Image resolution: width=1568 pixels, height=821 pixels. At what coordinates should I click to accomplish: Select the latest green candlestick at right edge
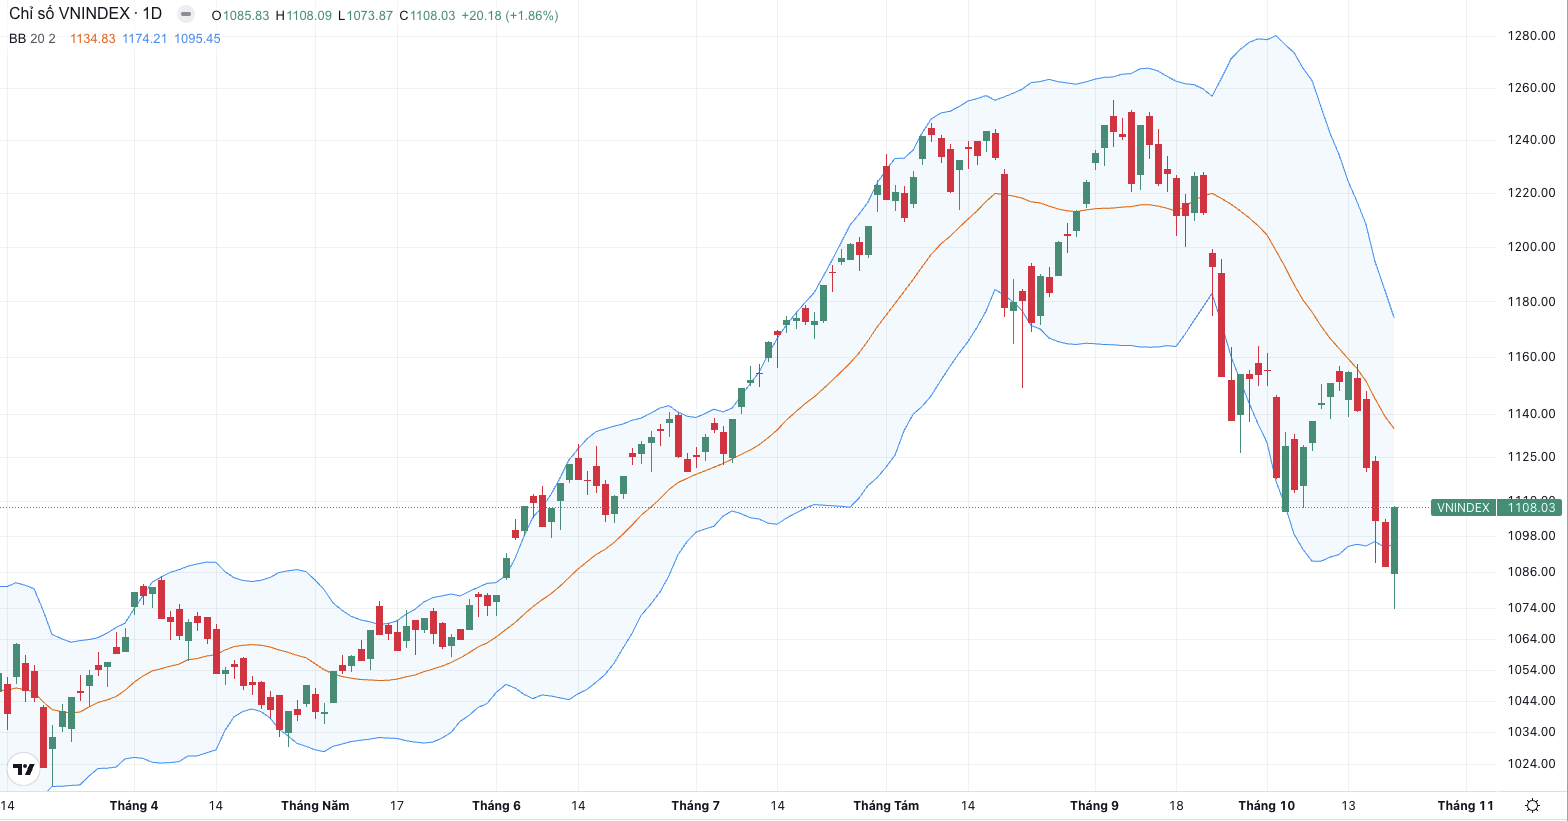1394,540
